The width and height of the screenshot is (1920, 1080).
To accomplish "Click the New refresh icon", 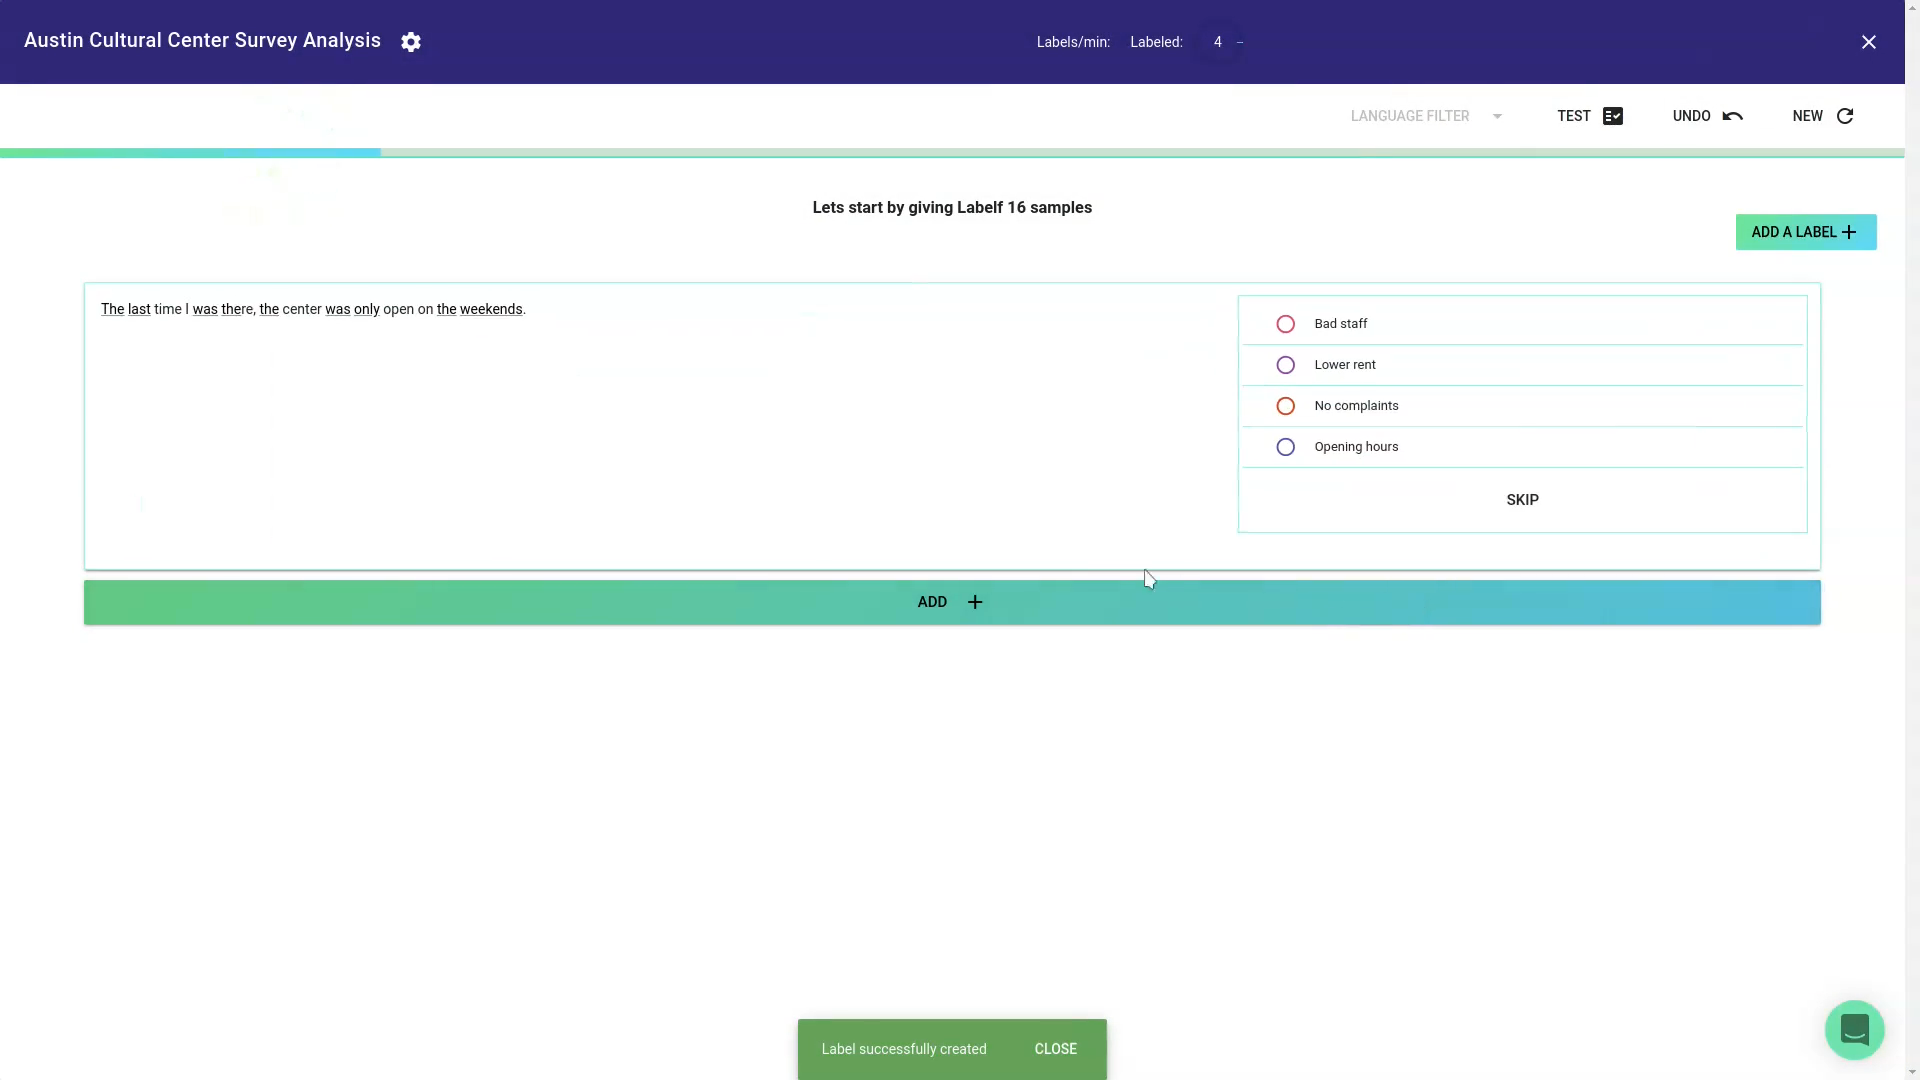I will [x=1845, y=116].
